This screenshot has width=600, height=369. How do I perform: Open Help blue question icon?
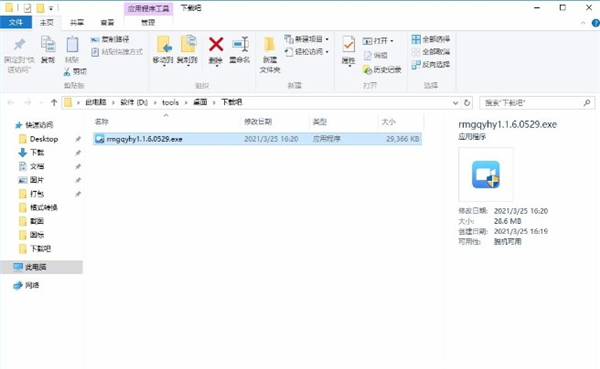tap(596, 23)
